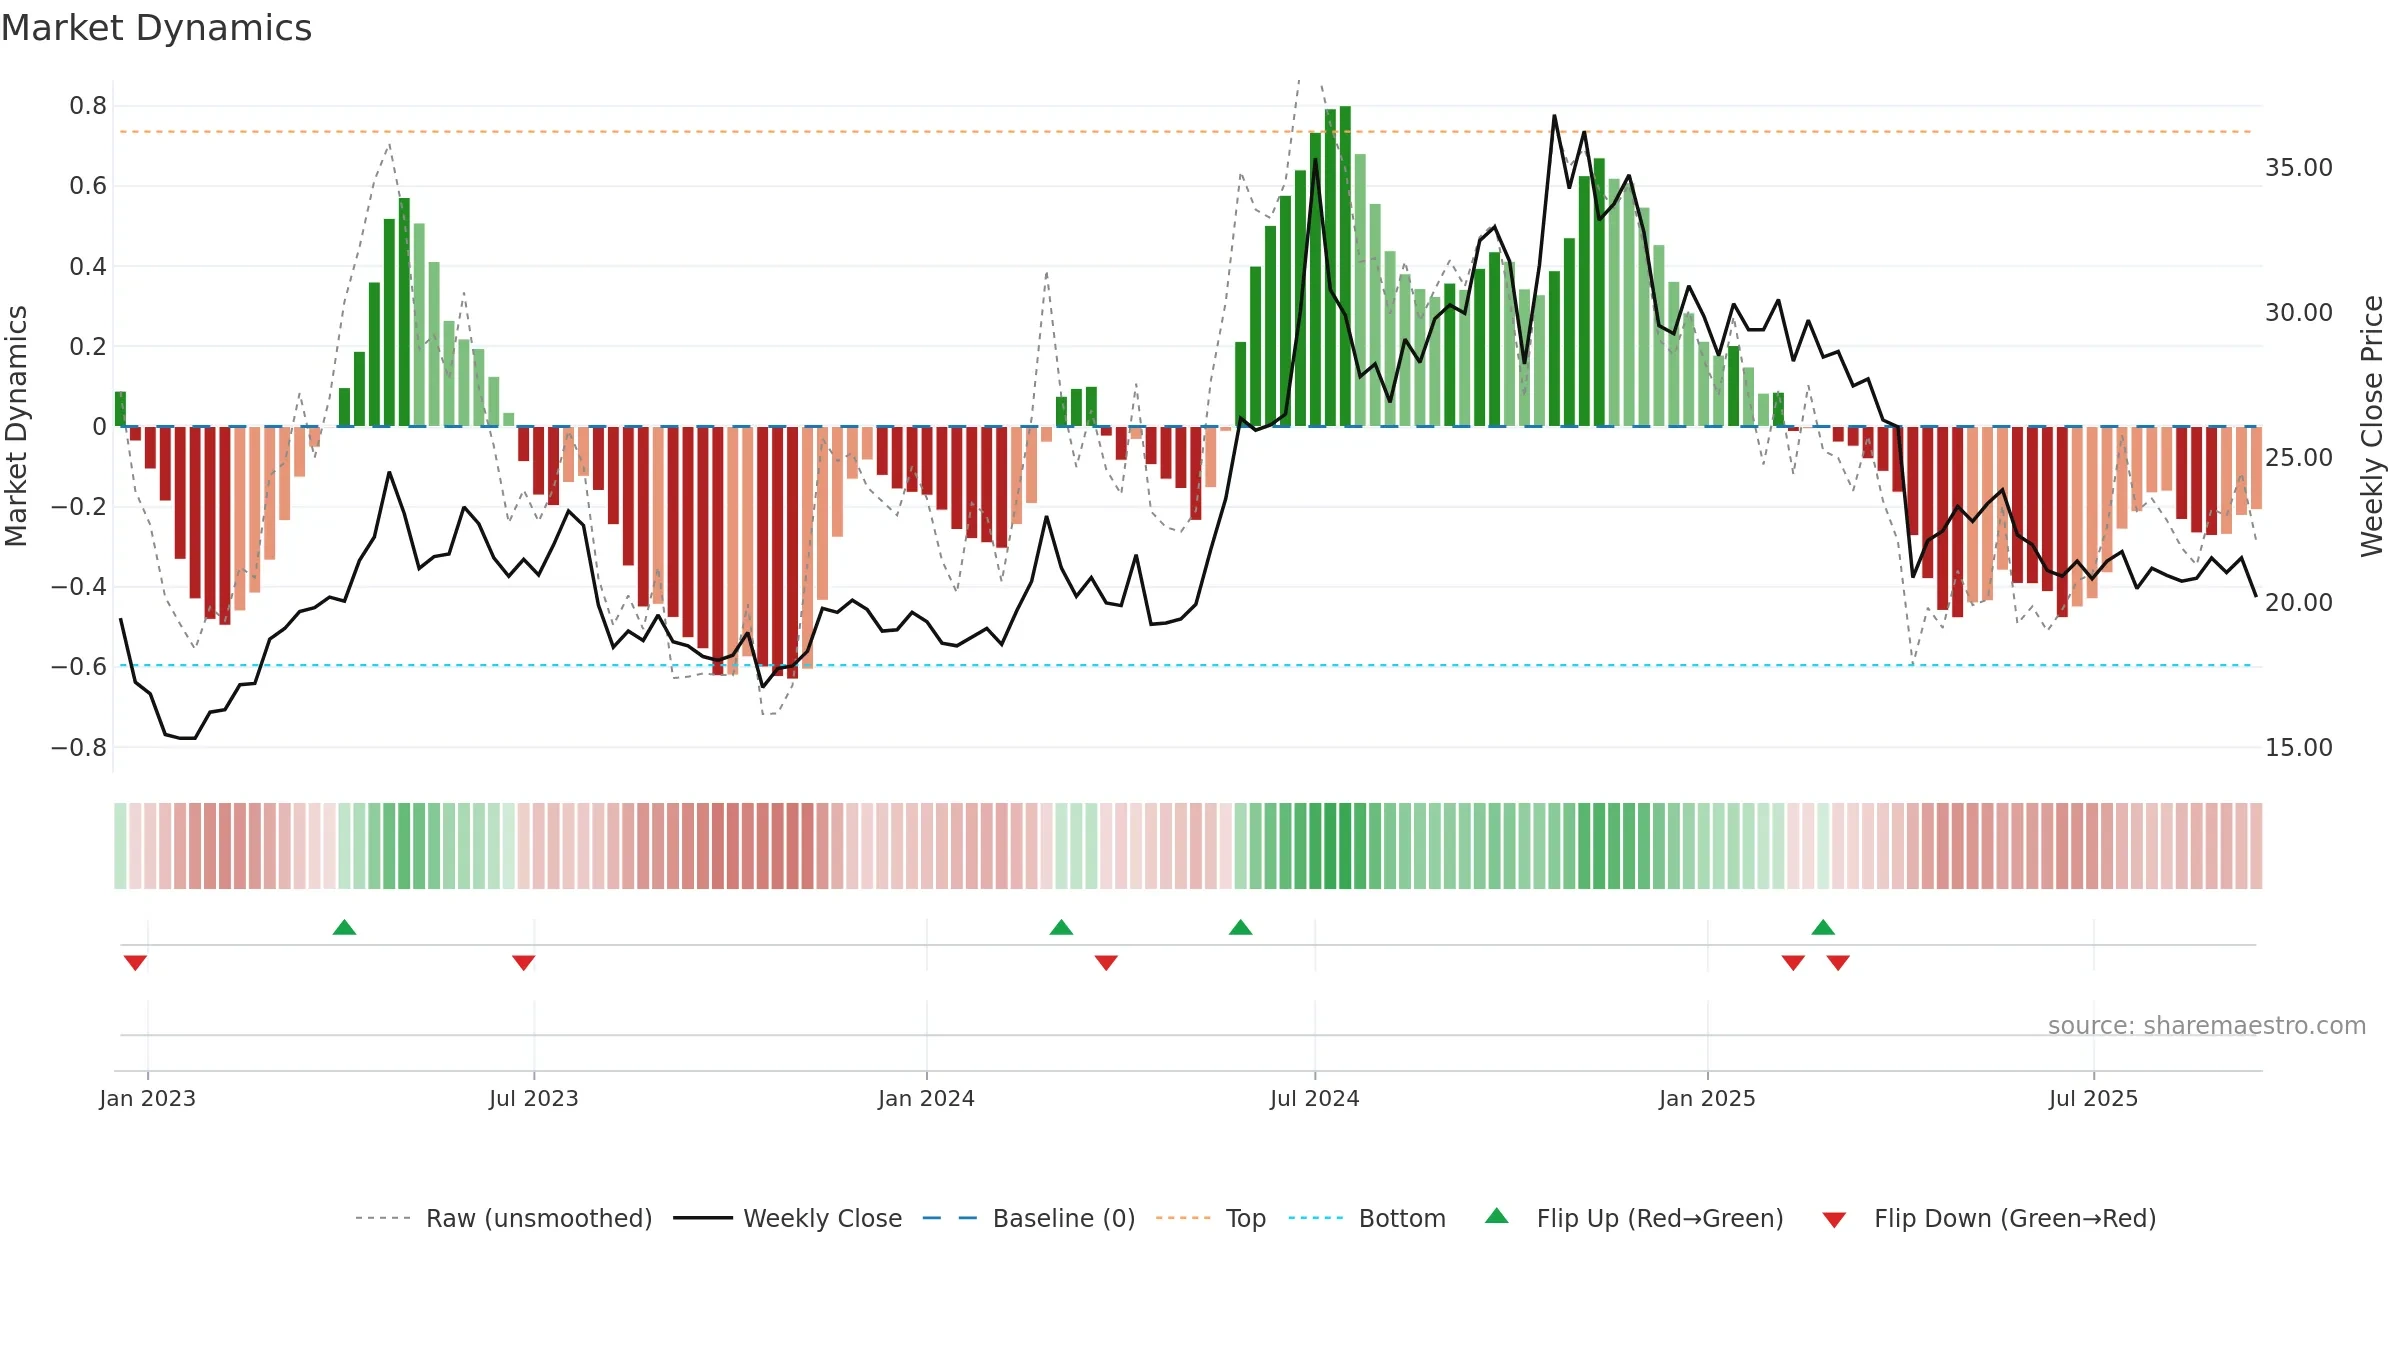Click the first green flip-up marker, between Jan 2023 and Jul 2023

click(344, 927)
